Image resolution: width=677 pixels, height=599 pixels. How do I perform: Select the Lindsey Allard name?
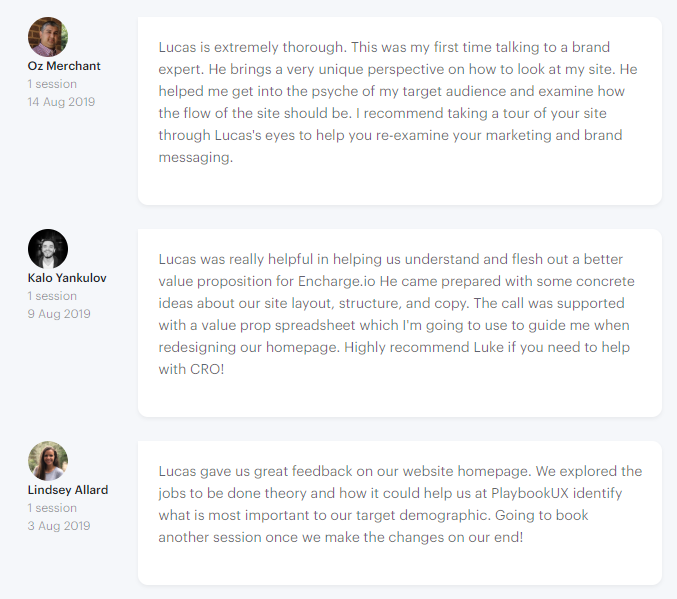click(68, 490)
